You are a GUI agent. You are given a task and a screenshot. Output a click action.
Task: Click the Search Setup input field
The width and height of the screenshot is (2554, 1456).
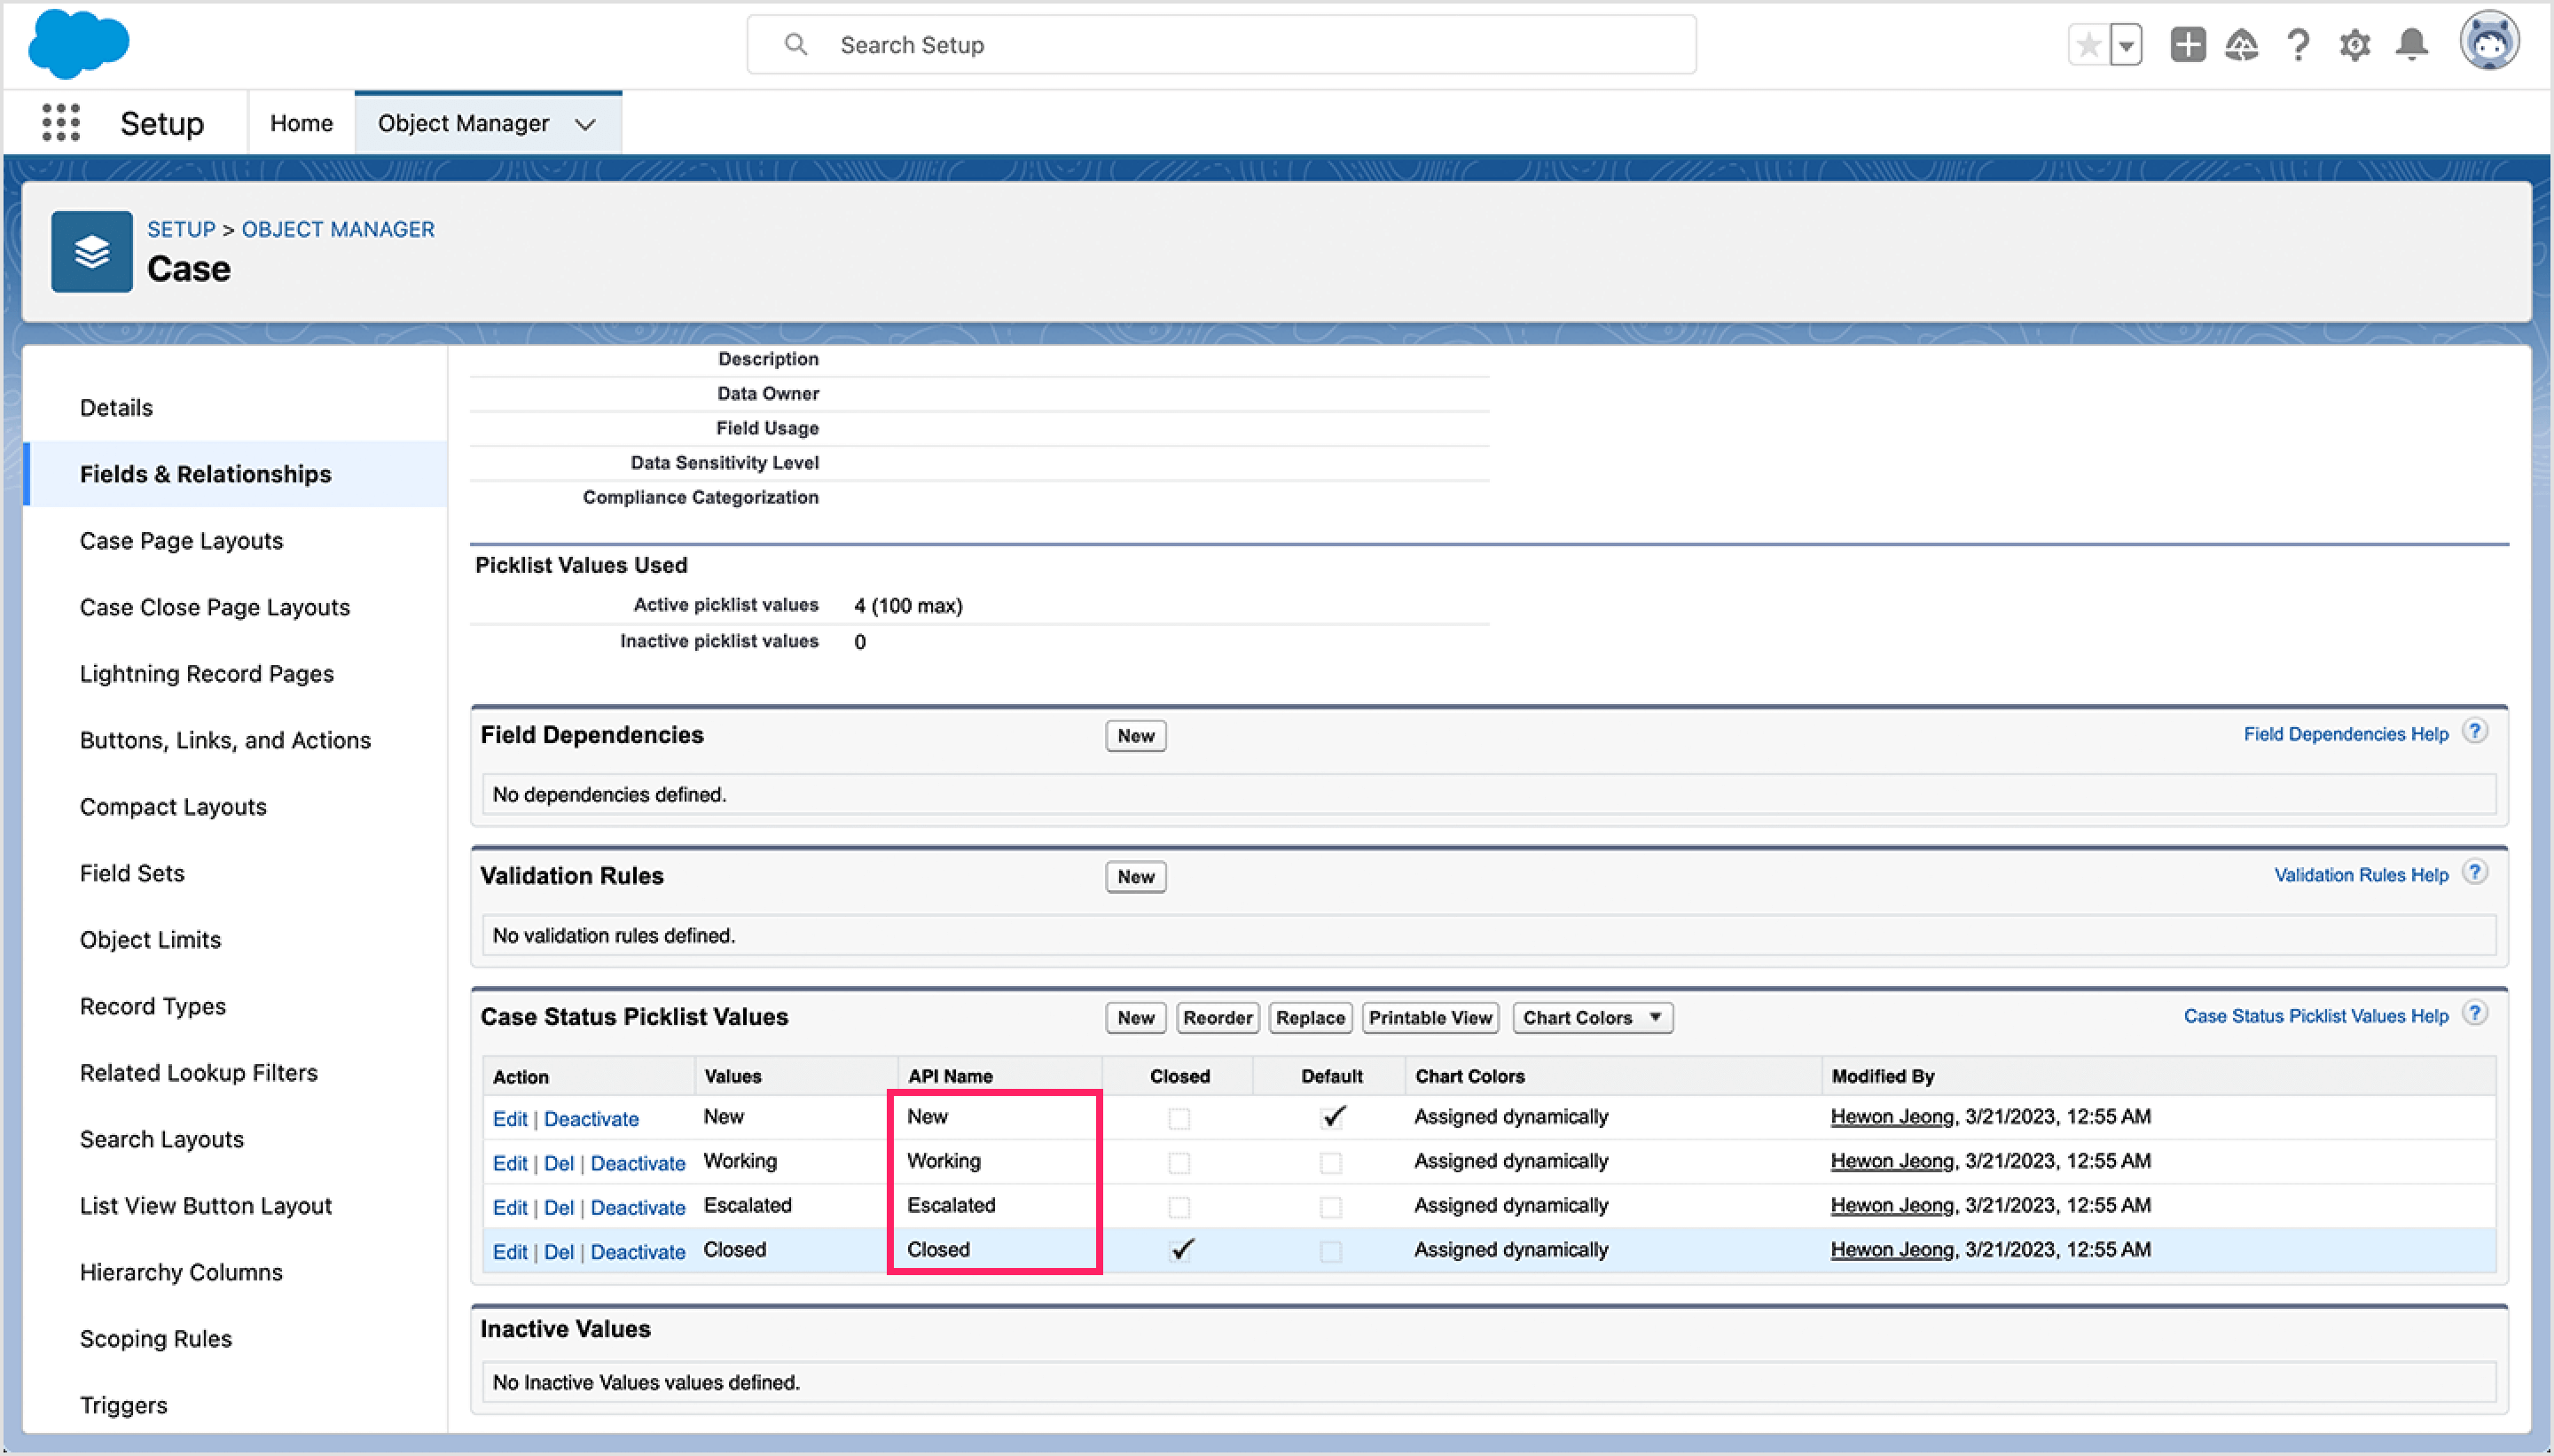tap(1220, 44)
